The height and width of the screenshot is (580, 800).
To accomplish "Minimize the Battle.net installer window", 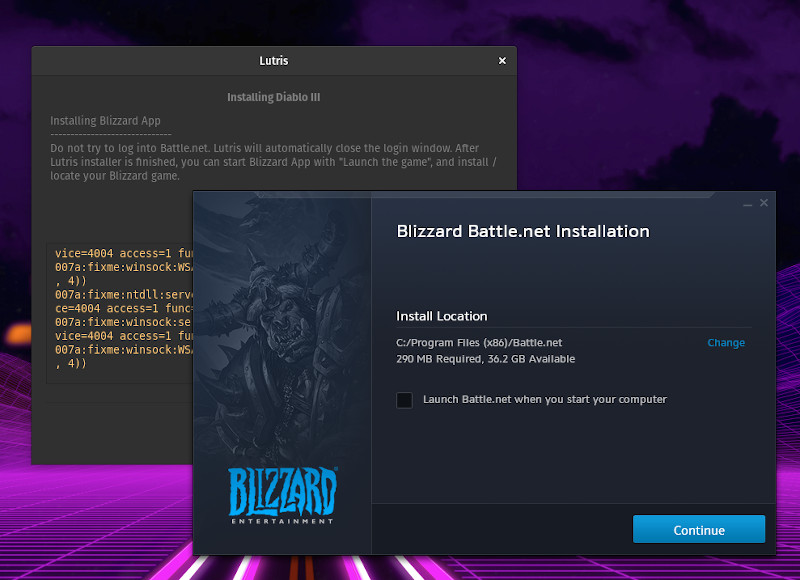I will tap(747, 204).
